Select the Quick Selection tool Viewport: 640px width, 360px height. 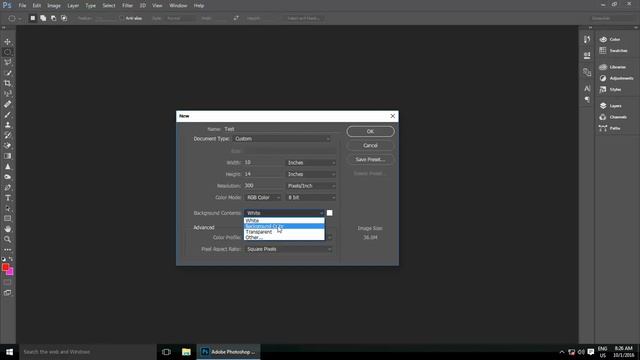(7, 73)
